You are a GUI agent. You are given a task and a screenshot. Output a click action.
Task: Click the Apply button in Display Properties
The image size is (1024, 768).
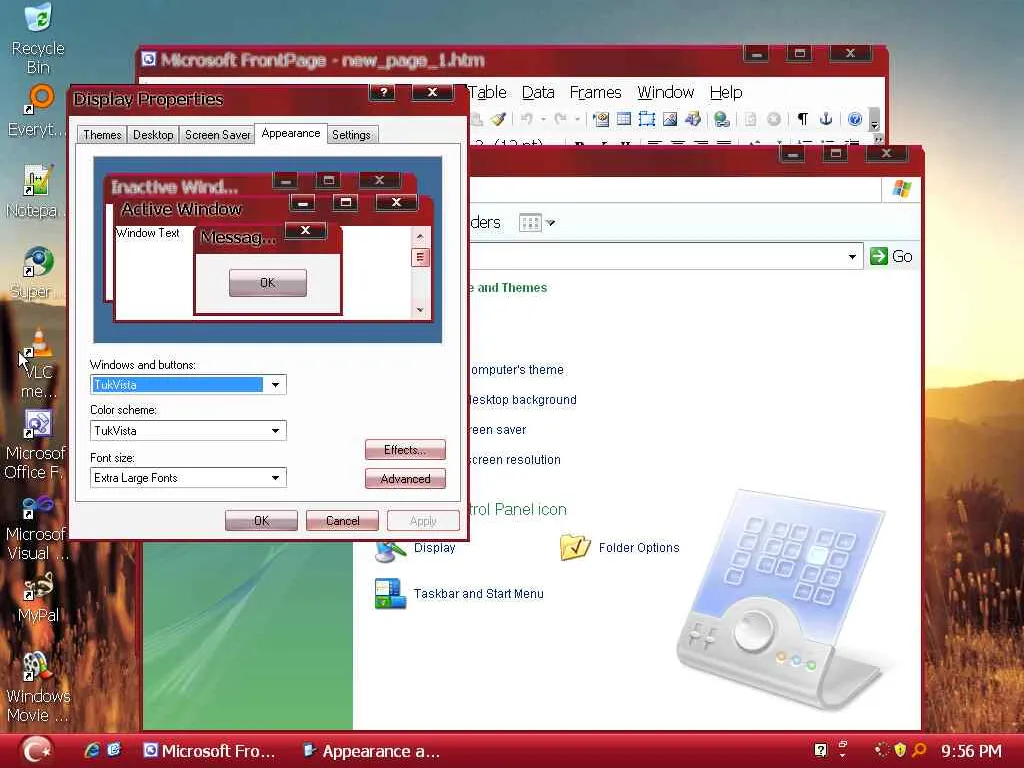point(423,520)
